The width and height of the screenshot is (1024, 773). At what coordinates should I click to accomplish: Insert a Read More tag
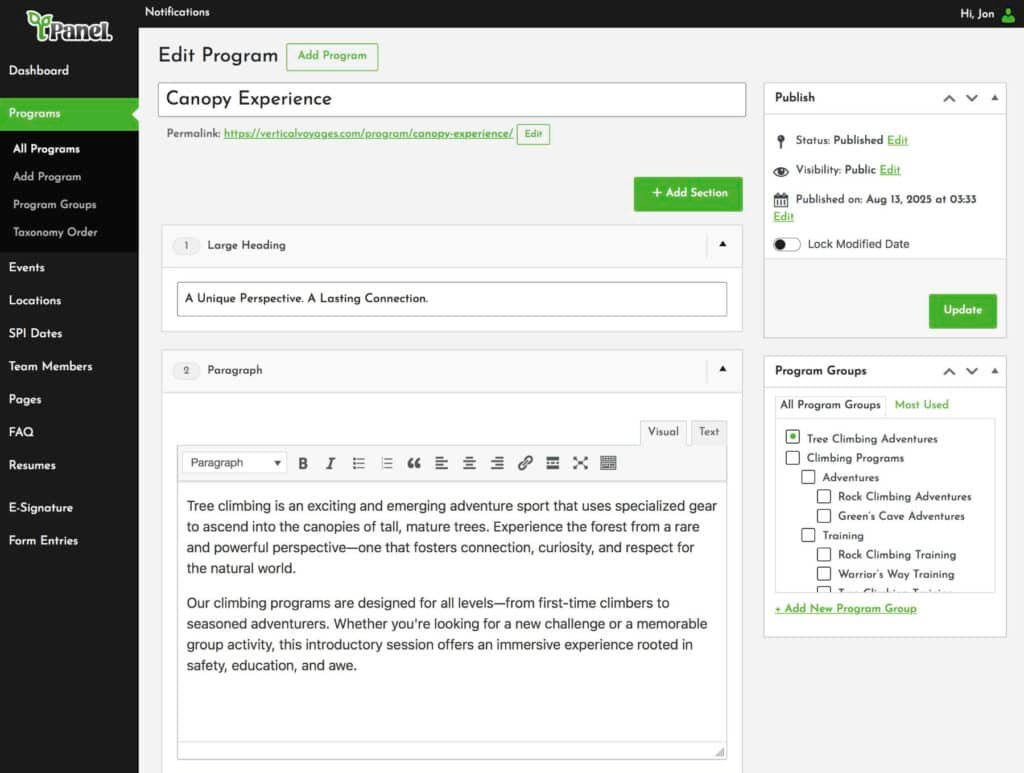(552, 463)
